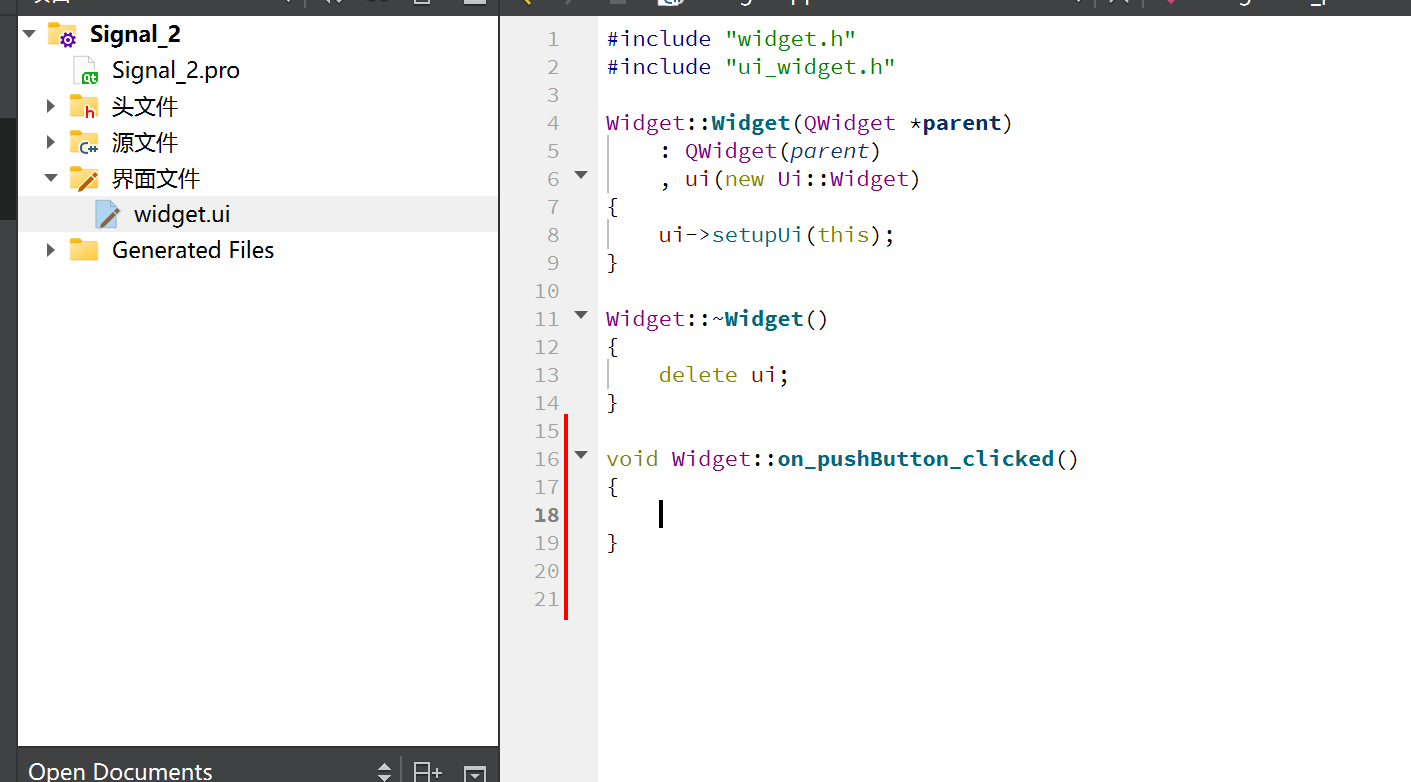This screenshot has width=1411, height=782.
Task: Collapse the Signal_2 project root node
Action: pos(29,34)
